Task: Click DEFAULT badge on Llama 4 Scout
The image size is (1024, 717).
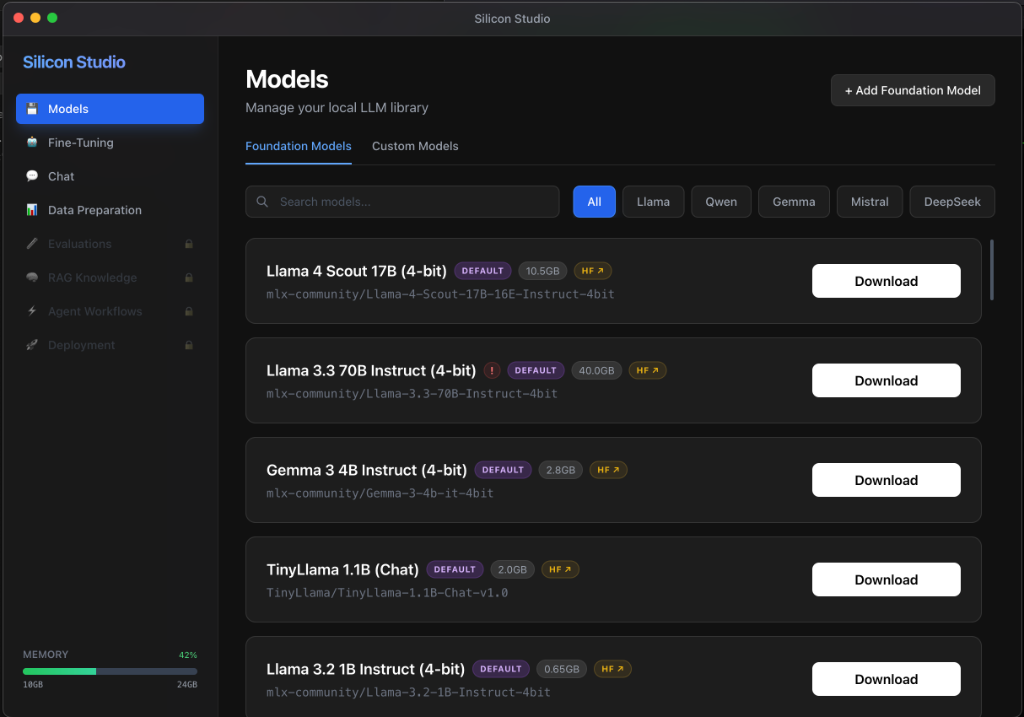Action: (x=483, y=270)
